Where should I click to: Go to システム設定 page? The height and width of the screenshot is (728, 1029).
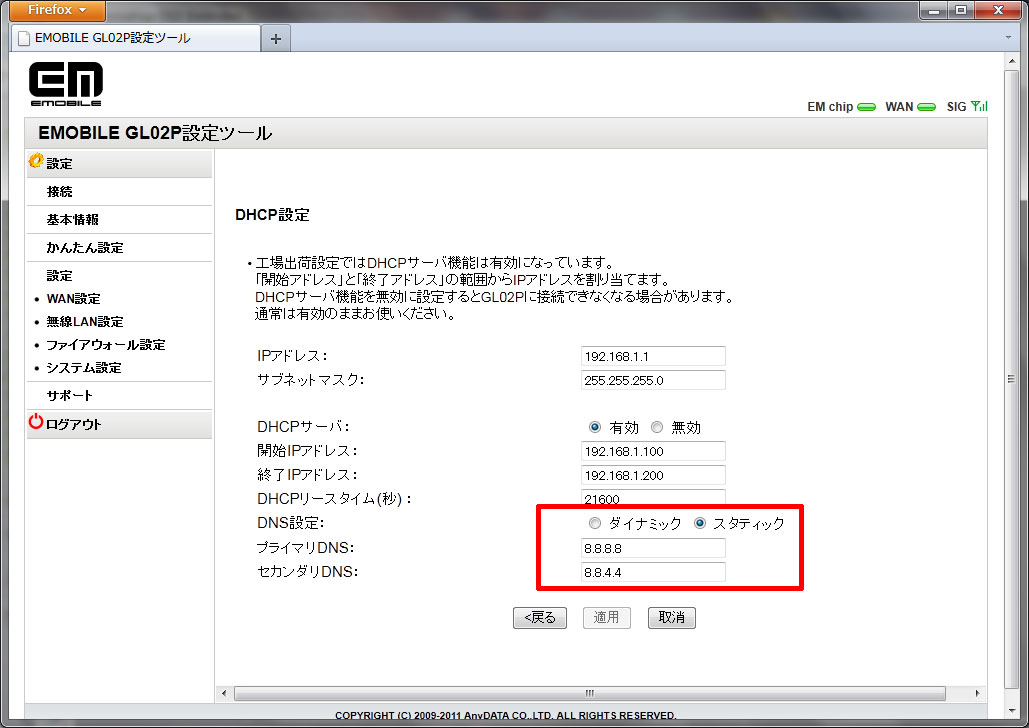coord(84,368)
